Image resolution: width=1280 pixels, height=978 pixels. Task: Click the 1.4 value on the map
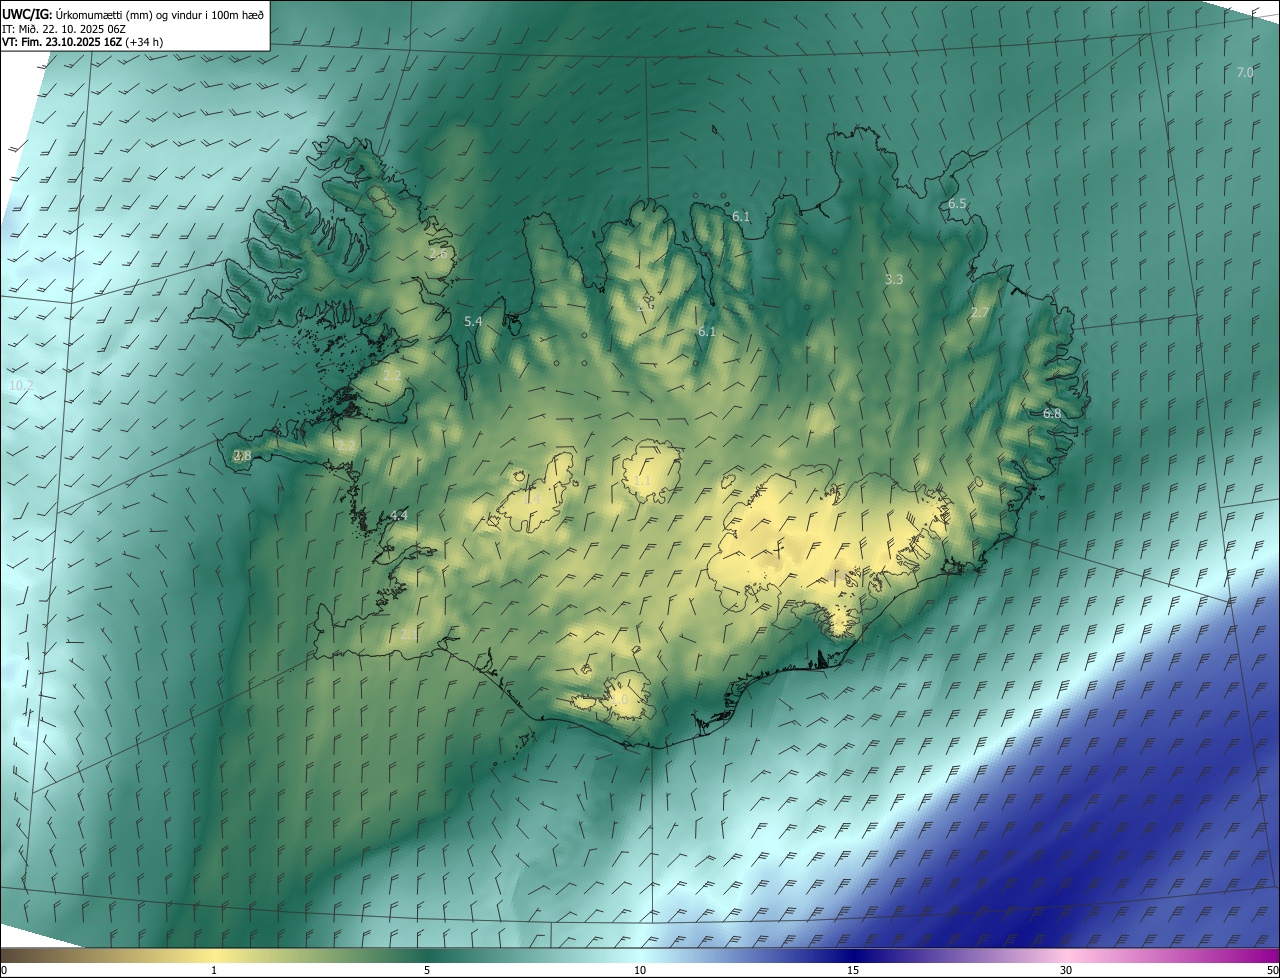tap(534, 497)
